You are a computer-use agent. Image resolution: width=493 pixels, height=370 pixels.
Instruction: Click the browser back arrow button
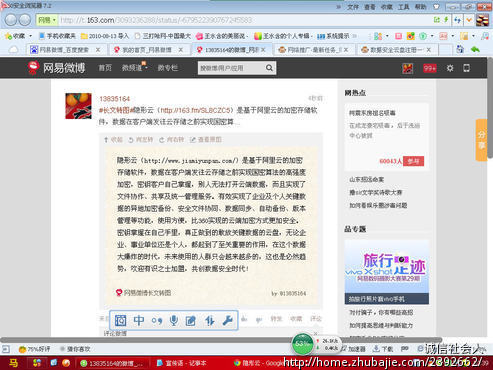(11, 20)
